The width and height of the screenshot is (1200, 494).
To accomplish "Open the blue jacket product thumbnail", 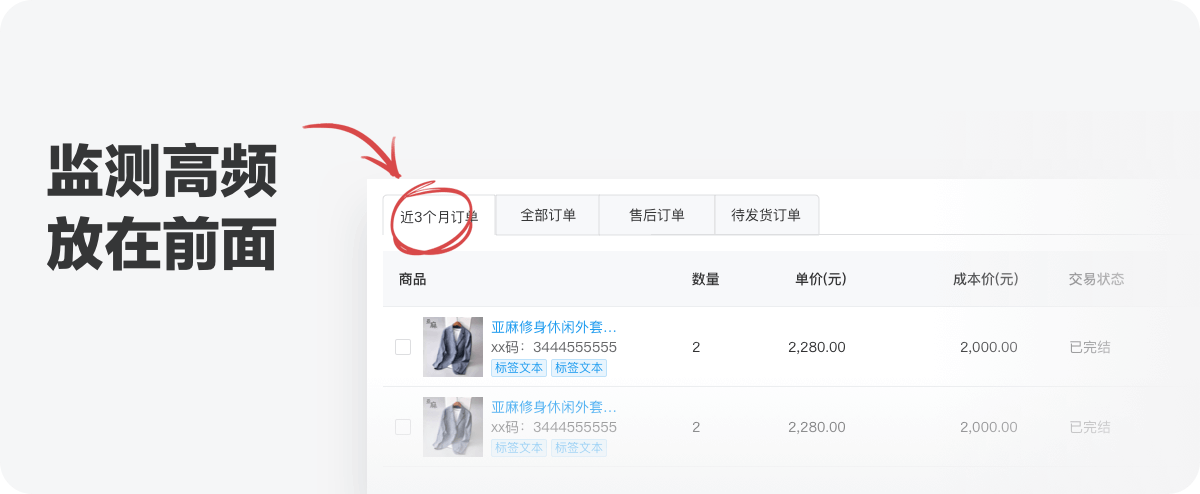I will pyautogui.click(x=453, y=347).
